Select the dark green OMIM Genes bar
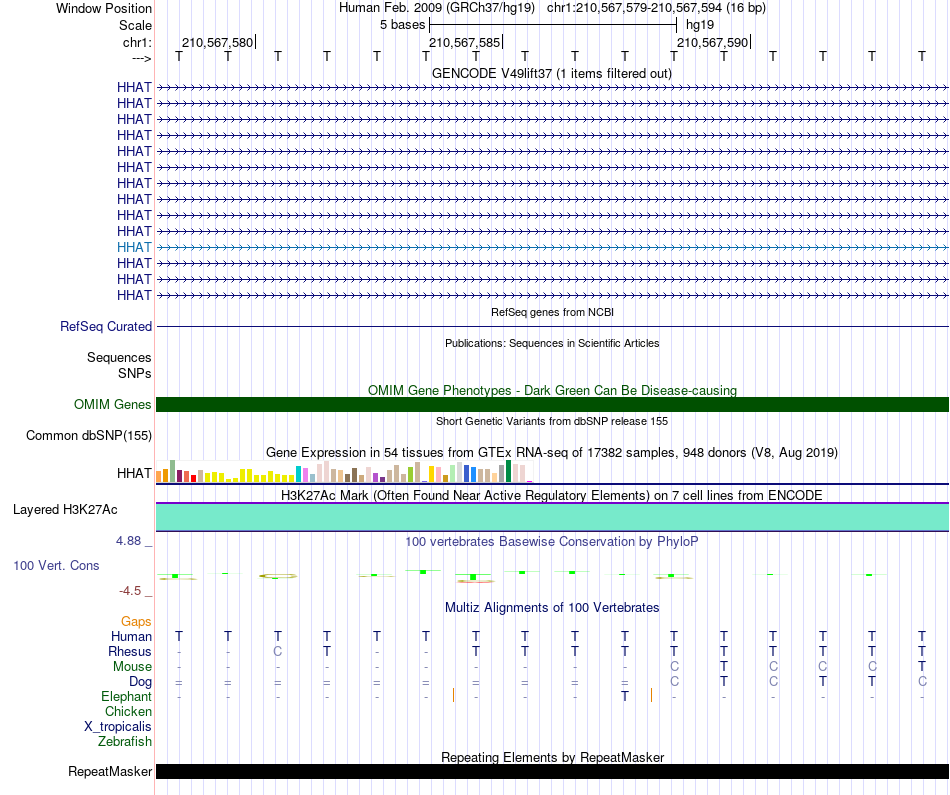 tap(552, 404)
